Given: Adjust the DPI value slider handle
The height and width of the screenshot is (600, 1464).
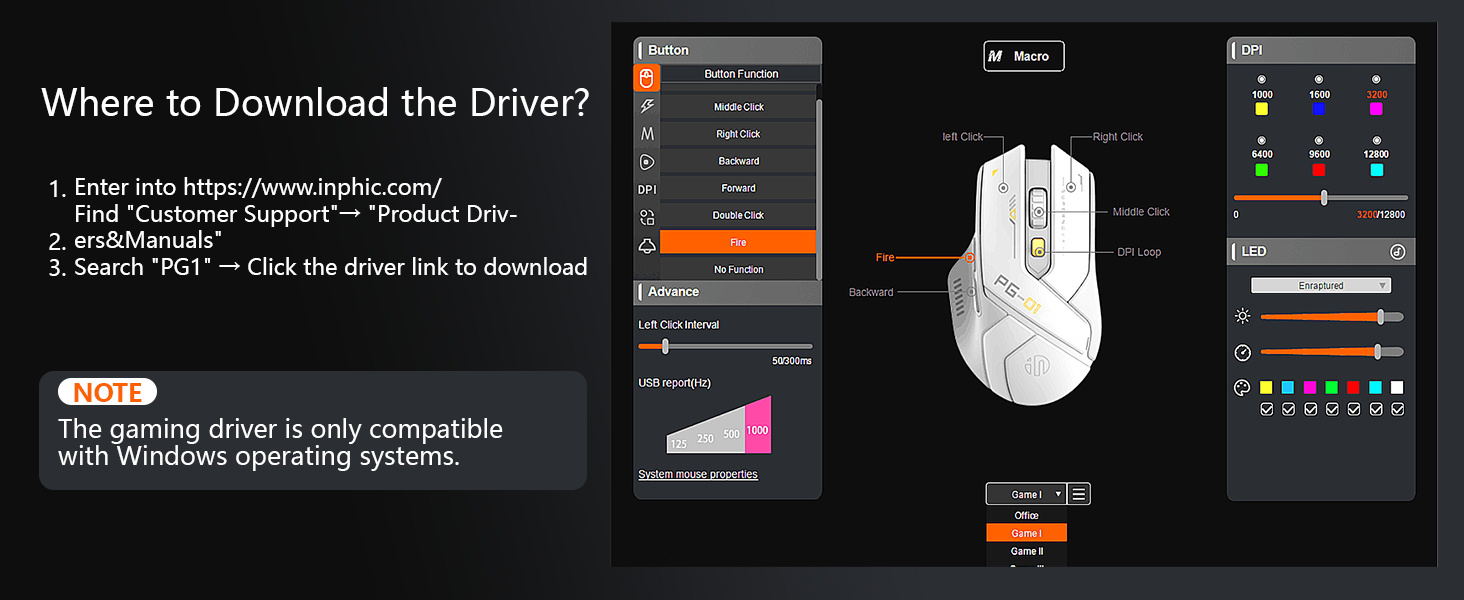Looking at the screenshot, I should [1324, 198].
